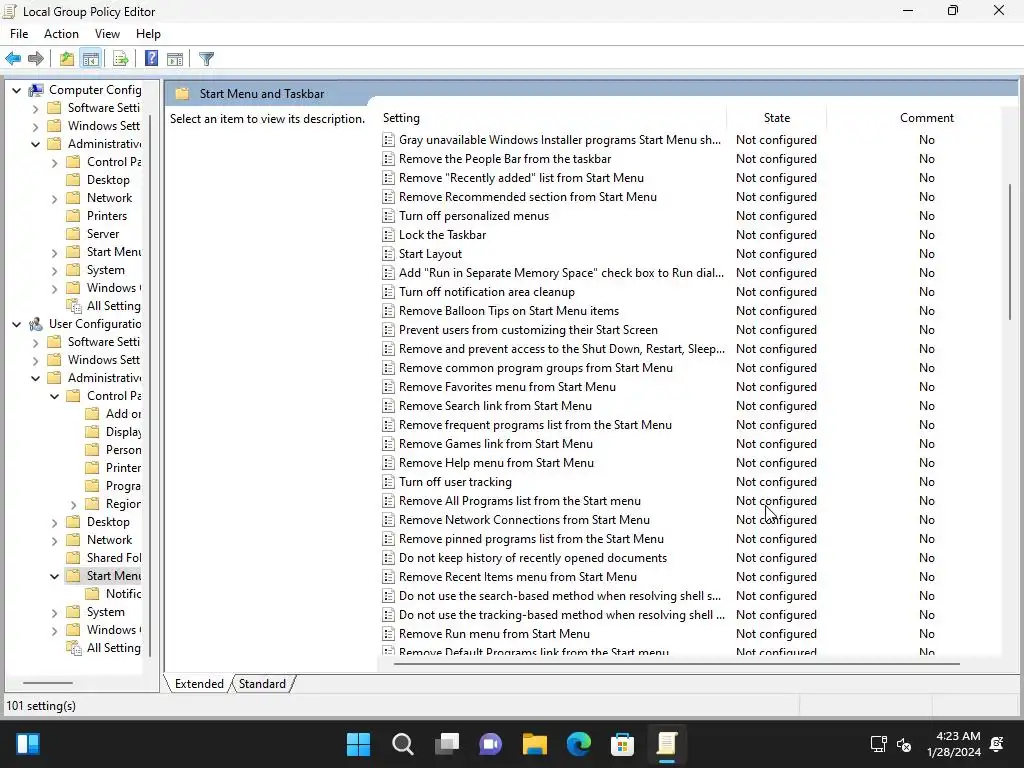Sort by the State column header
This screenshot has height=768, width=1024.
[x=776, y=118]
